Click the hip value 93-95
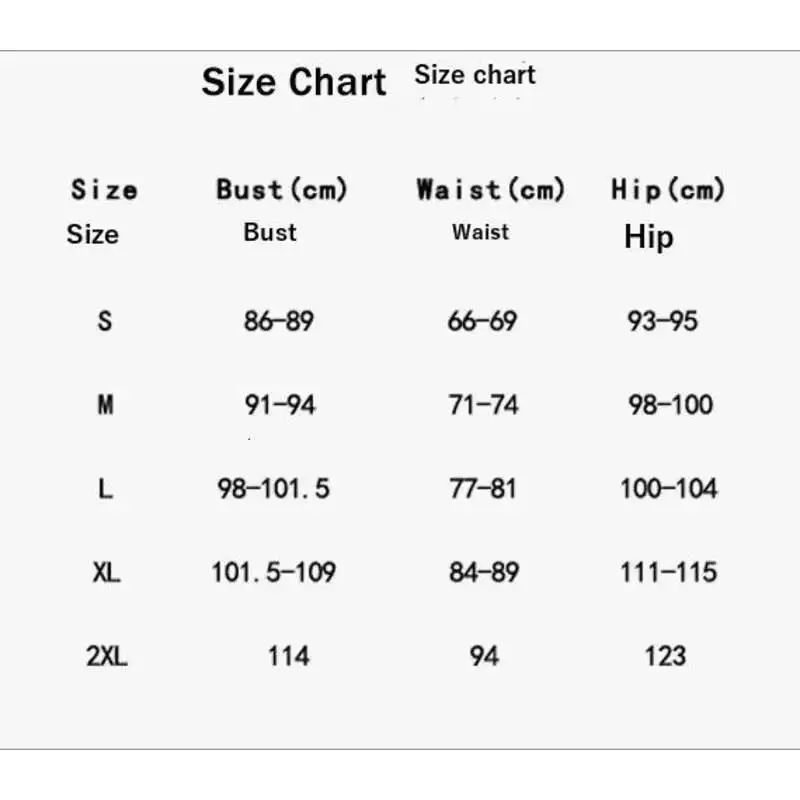 pyautogui.click(x=662, y=321)
